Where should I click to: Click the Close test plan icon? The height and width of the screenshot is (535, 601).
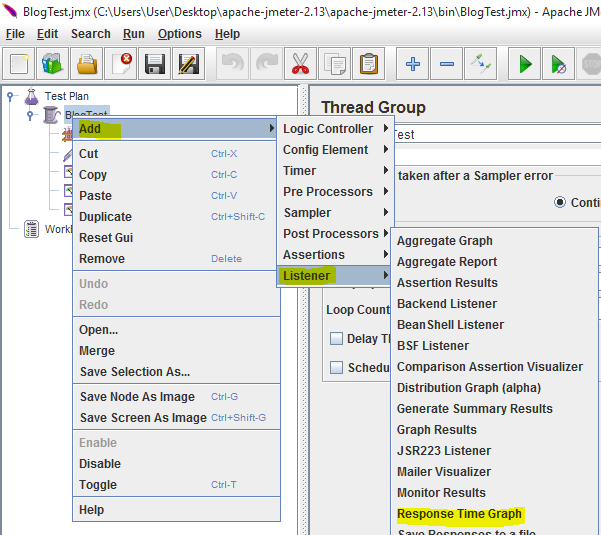(x=121, y=64)
